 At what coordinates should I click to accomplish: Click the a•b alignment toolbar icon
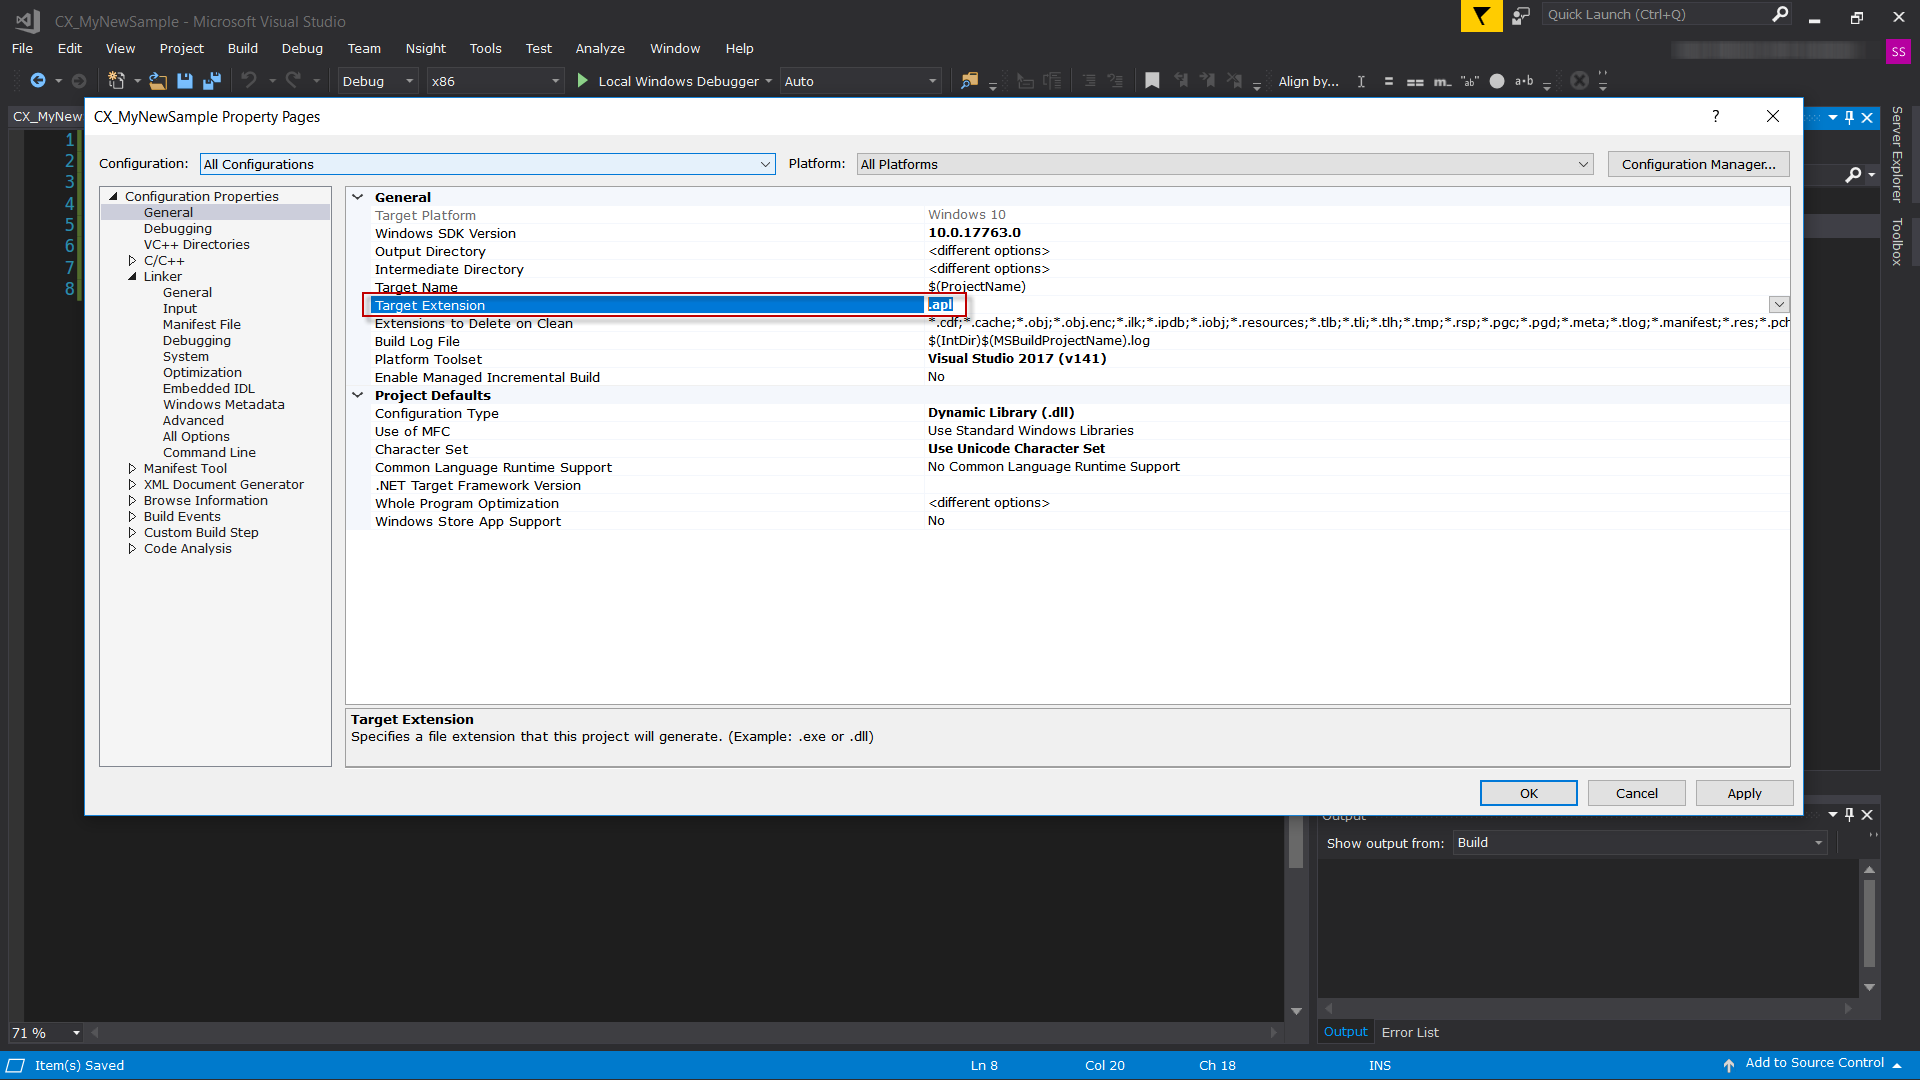[x=1523, y=81]
